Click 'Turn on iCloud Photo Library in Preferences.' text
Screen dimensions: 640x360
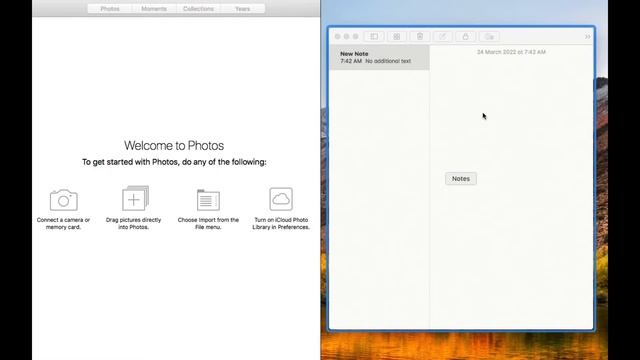[x=281, y=223]
